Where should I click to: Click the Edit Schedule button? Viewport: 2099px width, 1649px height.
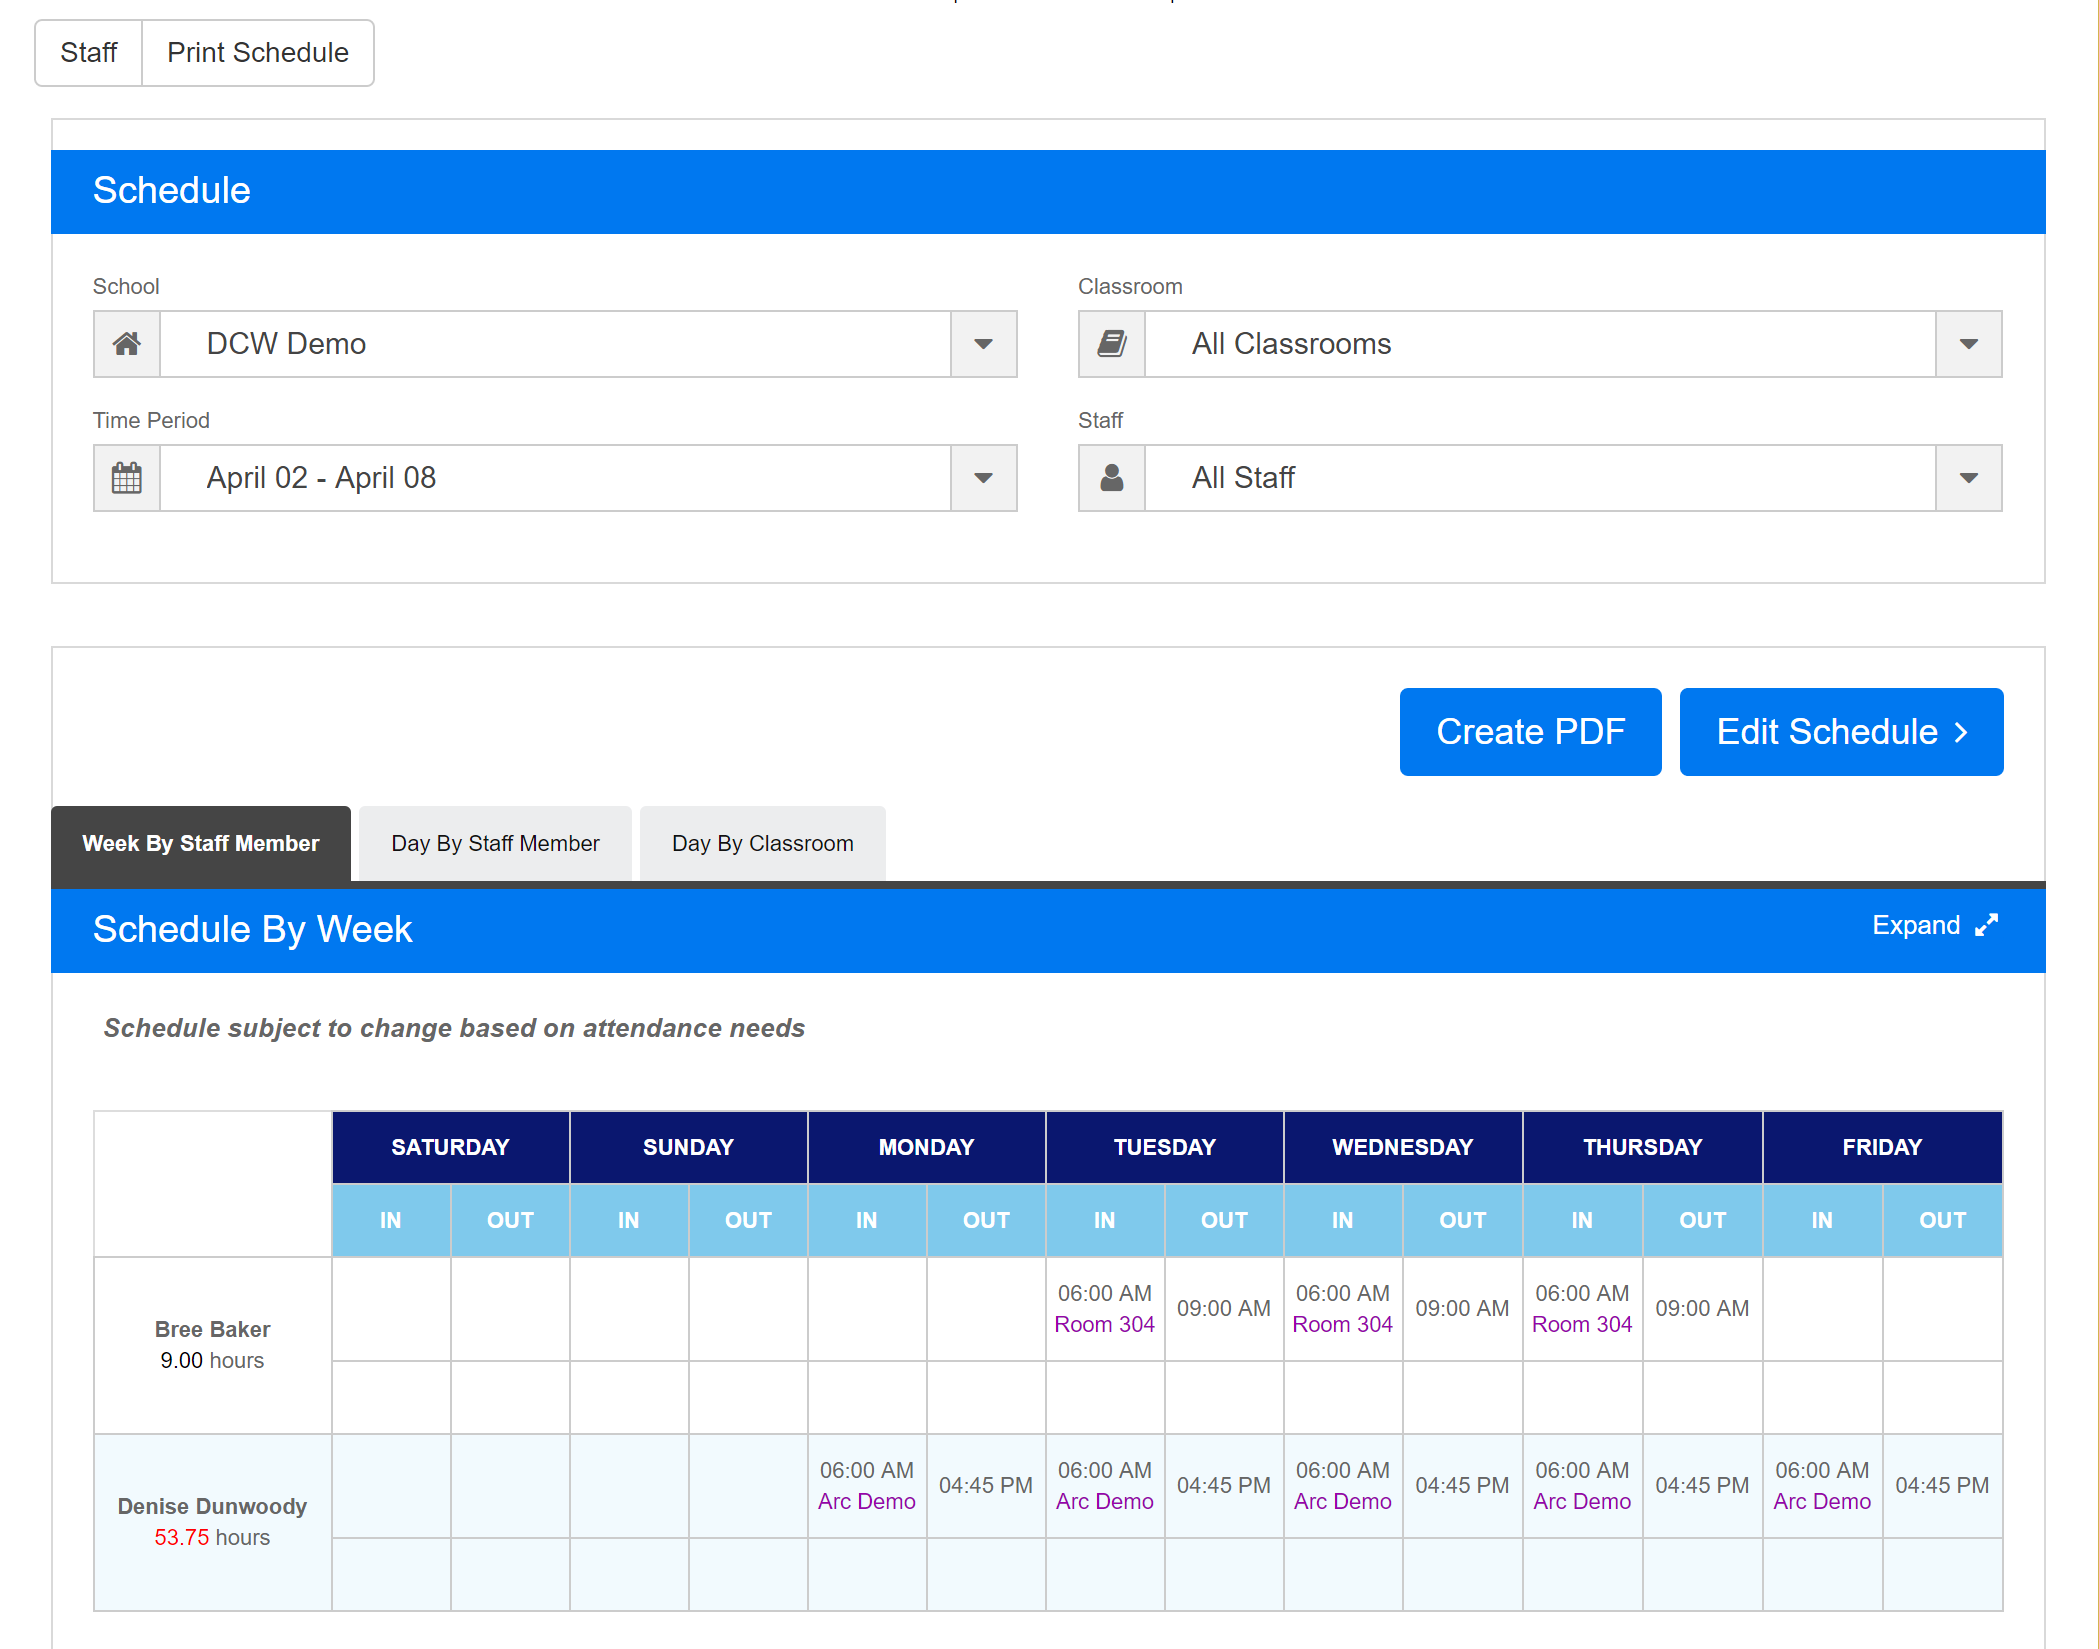click(x=1841, y=732)
